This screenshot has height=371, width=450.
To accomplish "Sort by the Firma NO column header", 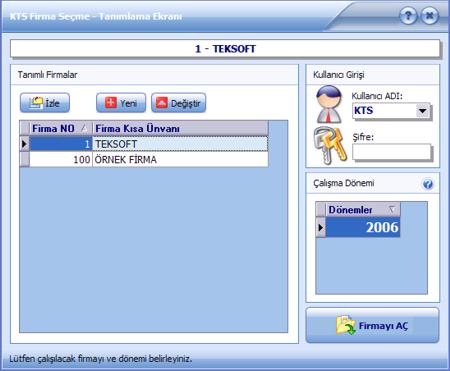I will pyautogui.click(x=60, y=128).
